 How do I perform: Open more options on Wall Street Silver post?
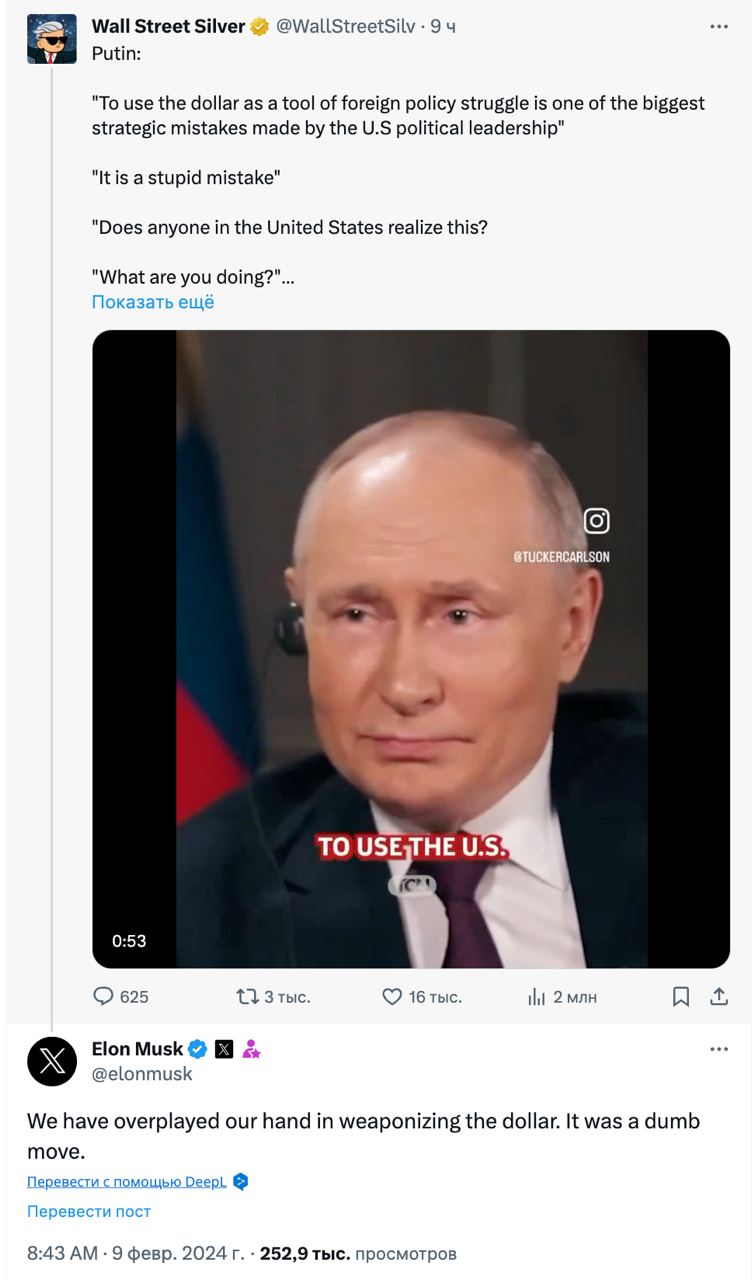click(x=719, y=27)
